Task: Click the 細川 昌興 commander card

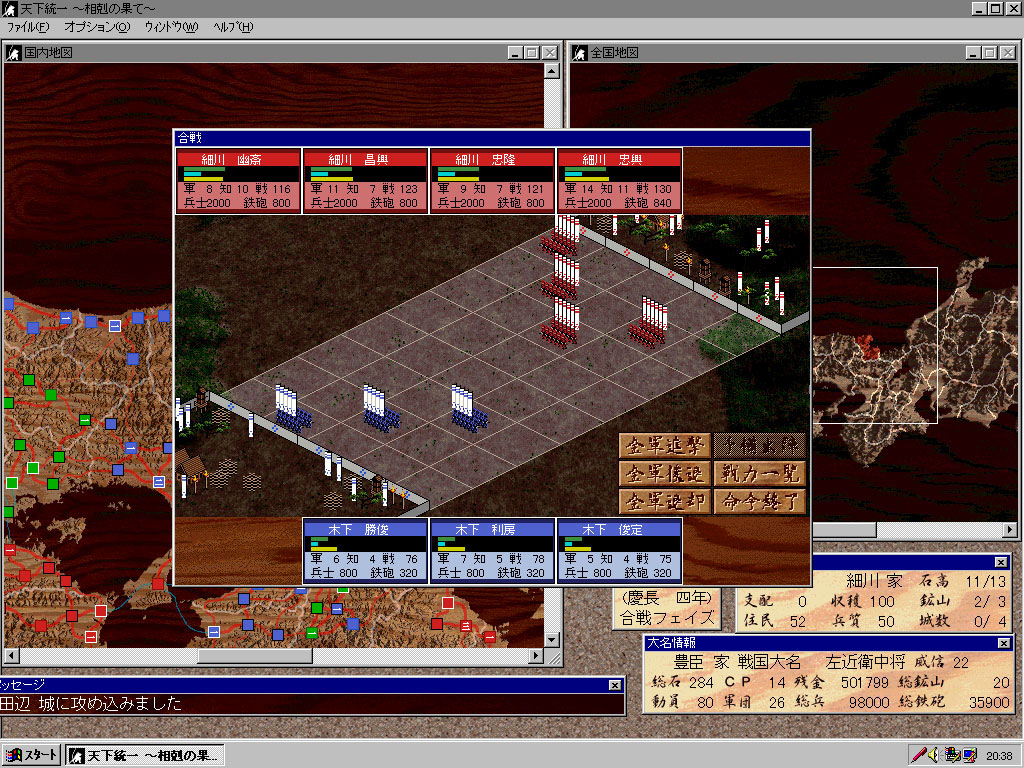Action: [365, 181]
